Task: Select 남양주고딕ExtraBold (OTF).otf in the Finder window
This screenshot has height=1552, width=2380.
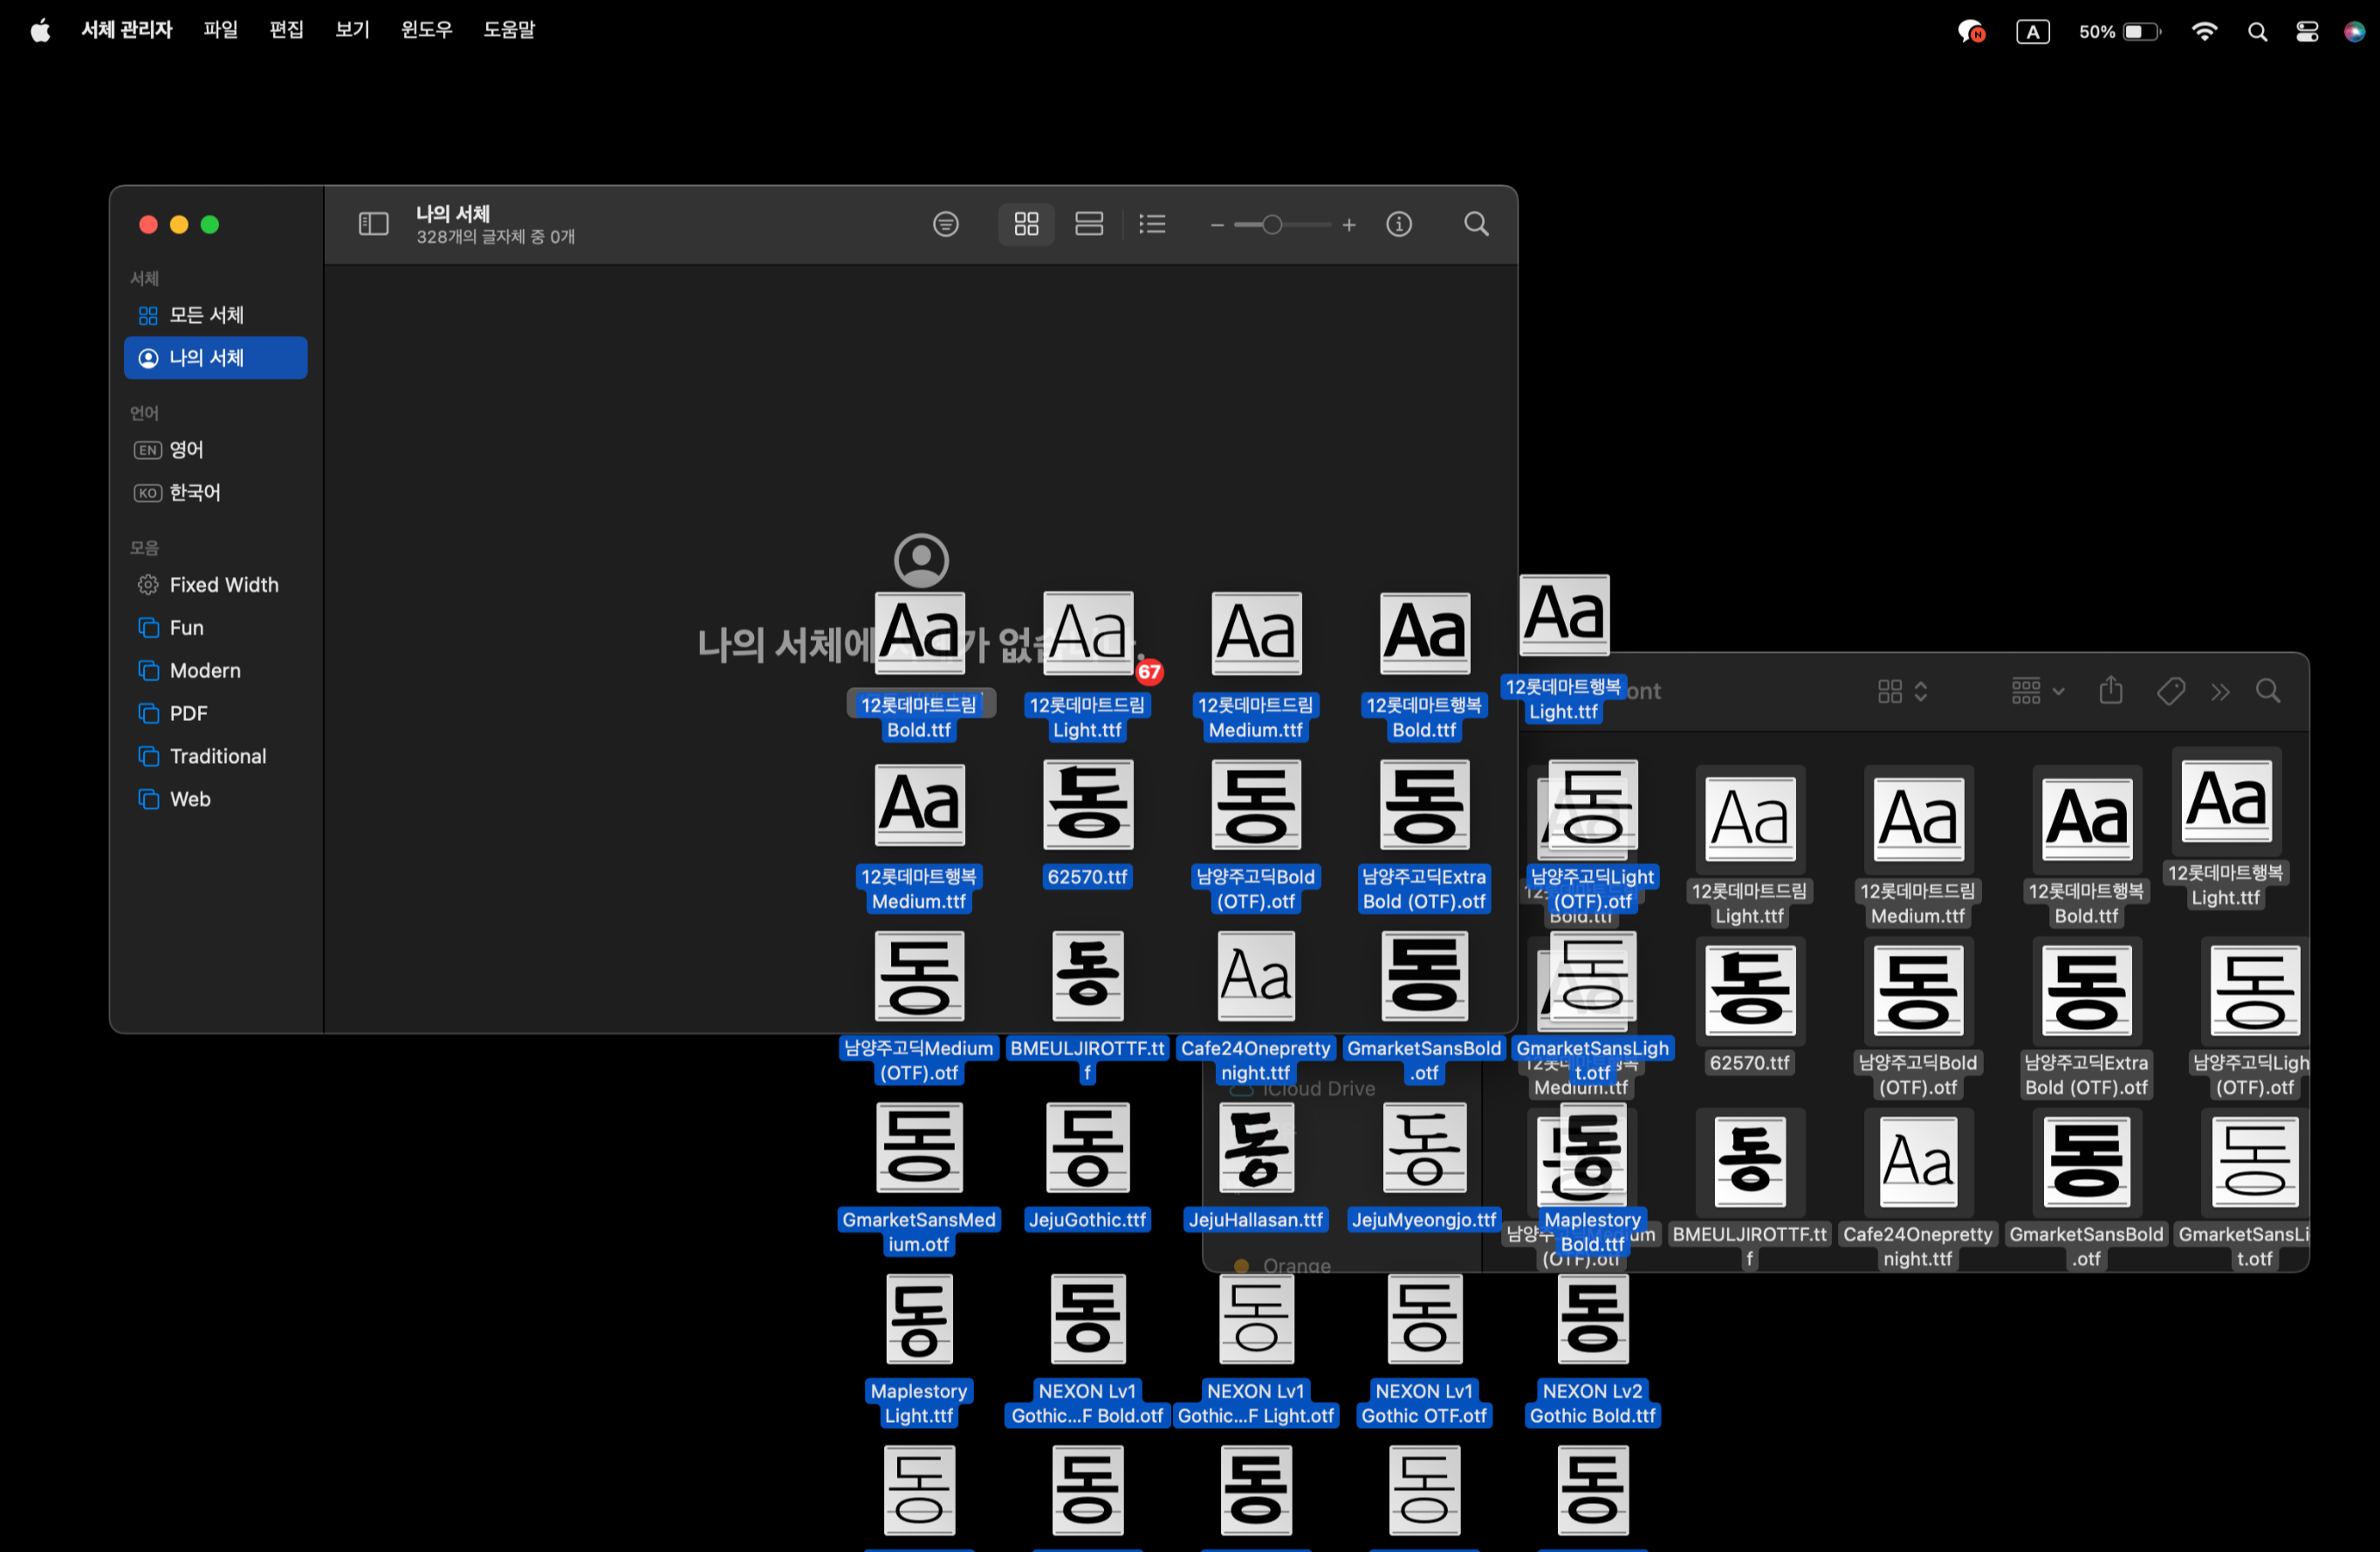Action: (2086, 1018)
